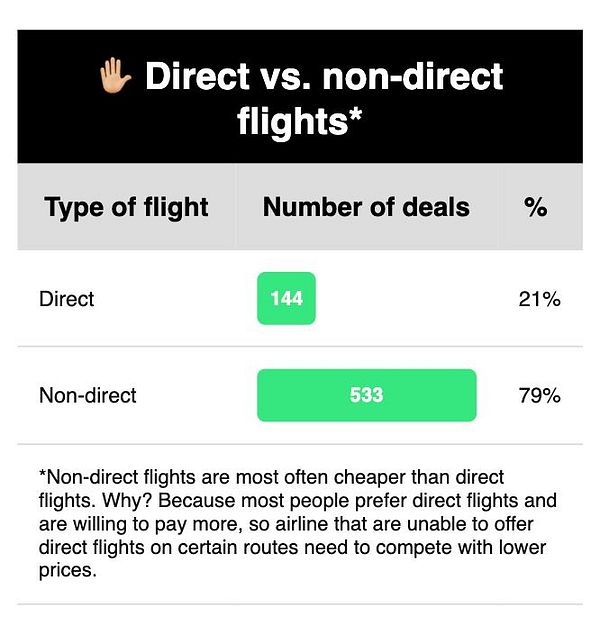Click the 79% value in Non-direct row
This screenshot has width=600, height=643.
tap(539, 395)
